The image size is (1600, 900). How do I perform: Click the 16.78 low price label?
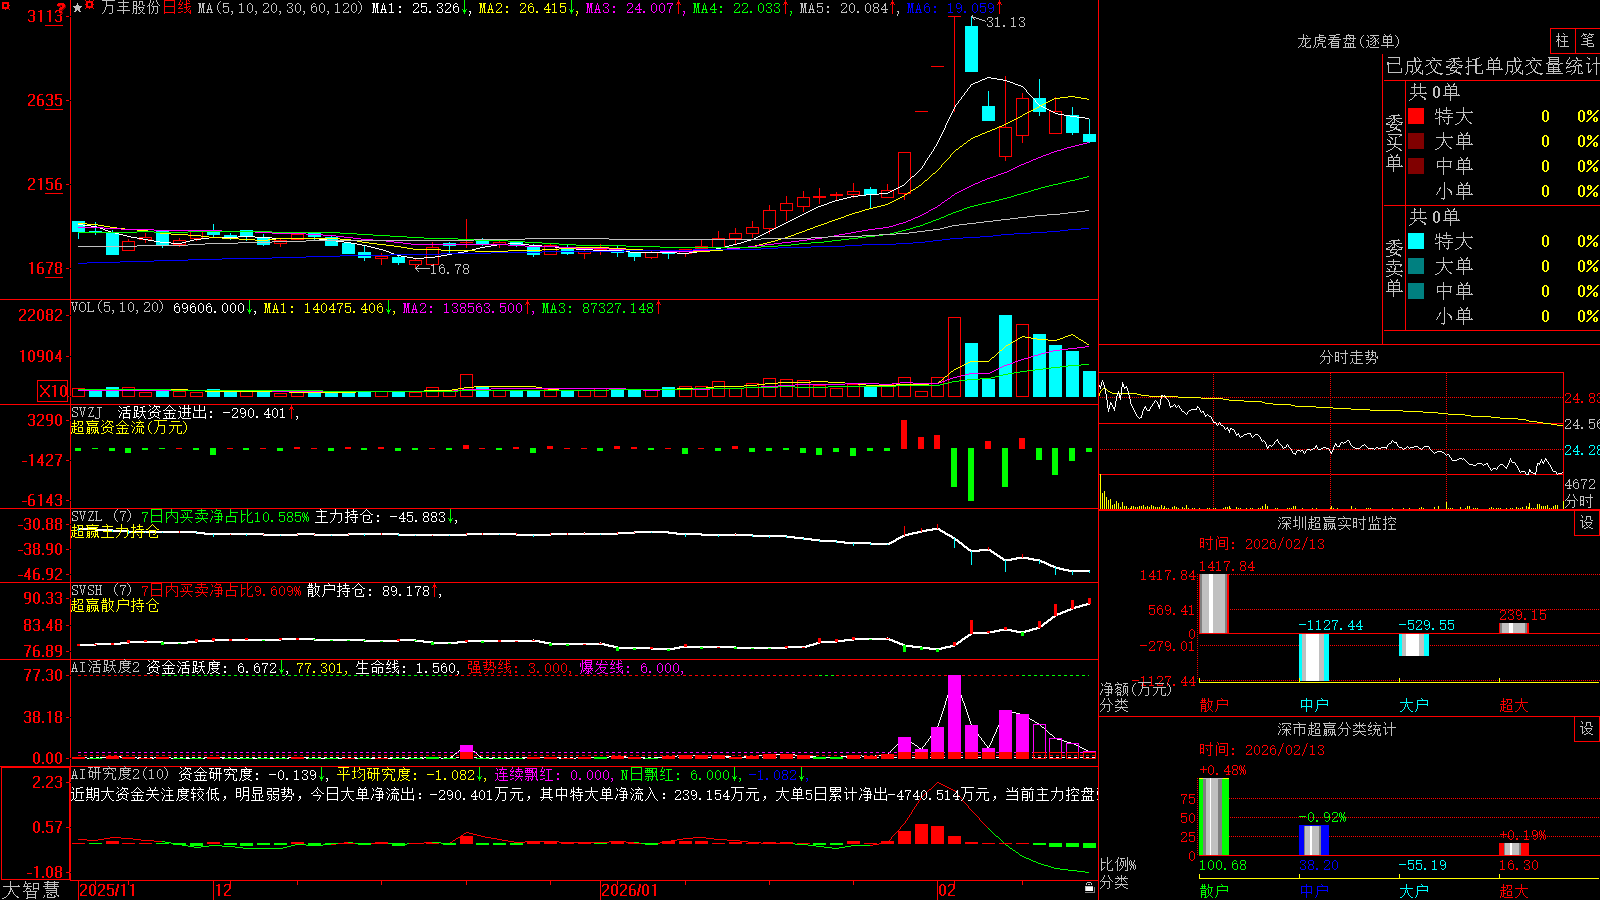[x=449, y=269]
